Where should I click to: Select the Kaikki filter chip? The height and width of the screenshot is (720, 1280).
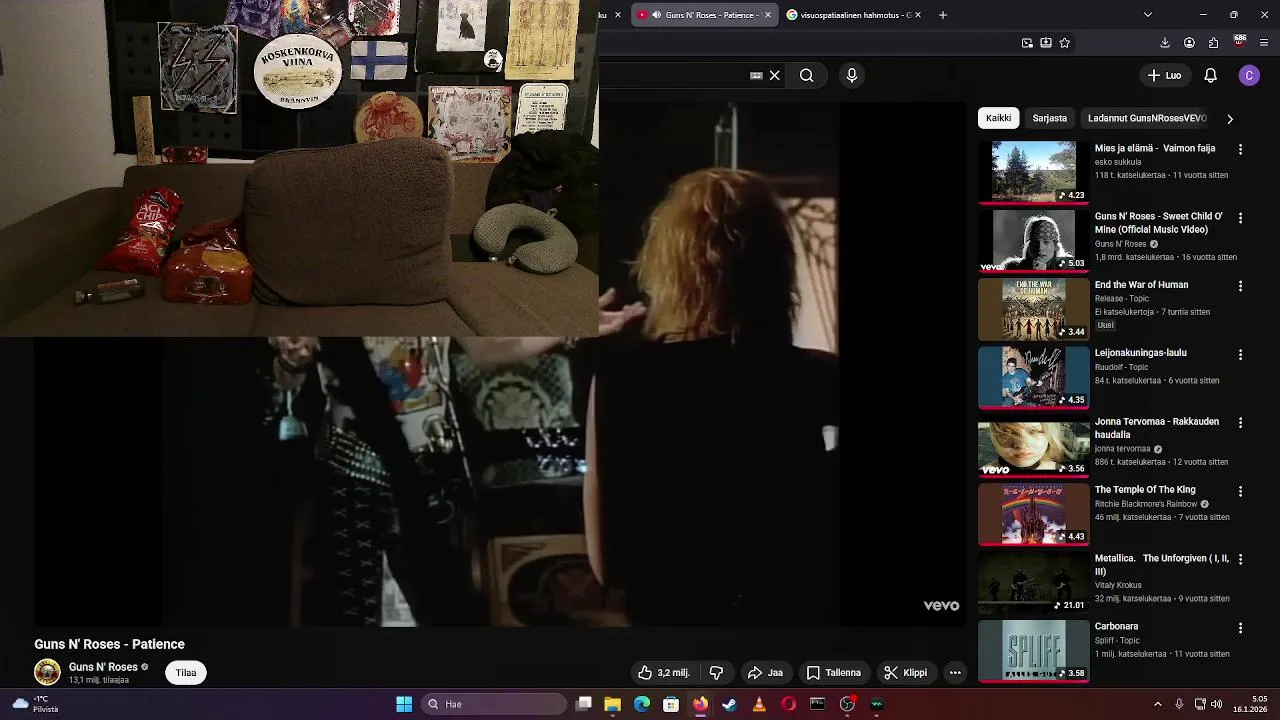point(998,118)
